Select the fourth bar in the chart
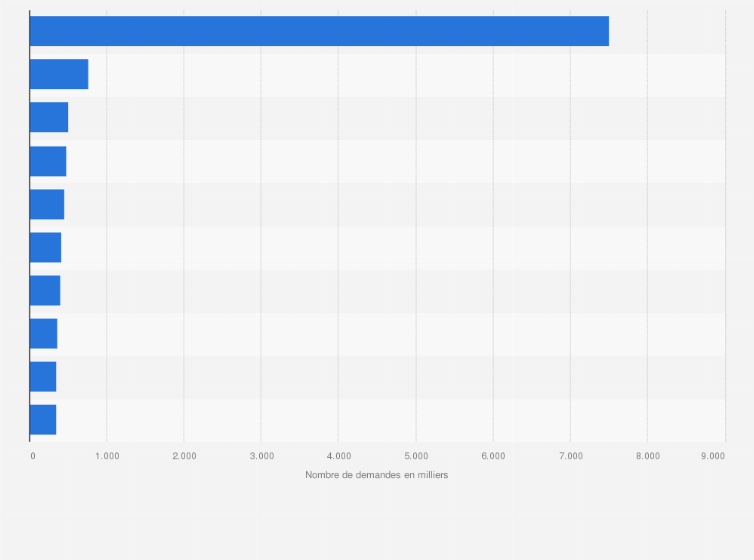The image size is (754, 560). tap(48, 161)
